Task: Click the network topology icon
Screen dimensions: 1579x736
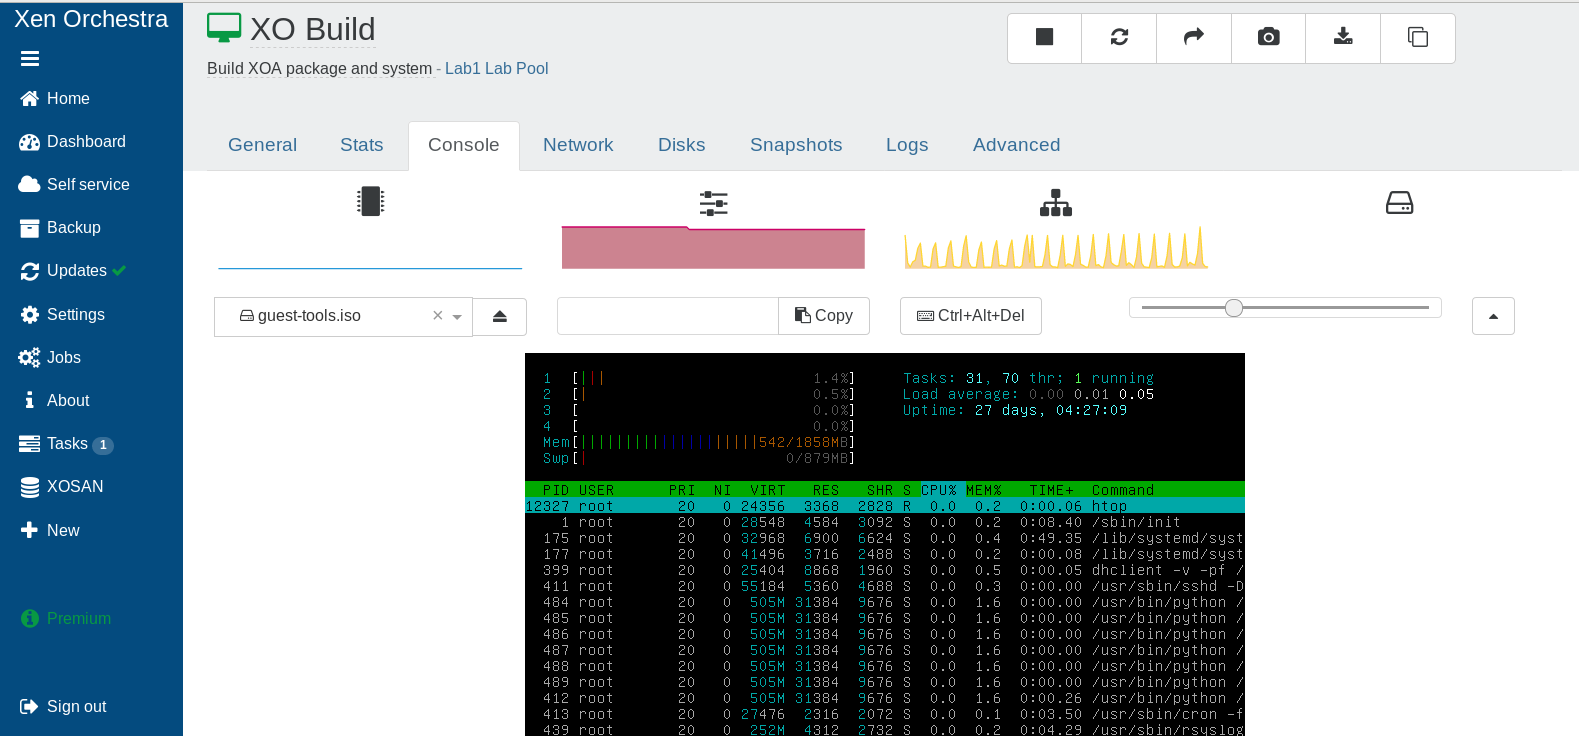Action: [1056, 203]
